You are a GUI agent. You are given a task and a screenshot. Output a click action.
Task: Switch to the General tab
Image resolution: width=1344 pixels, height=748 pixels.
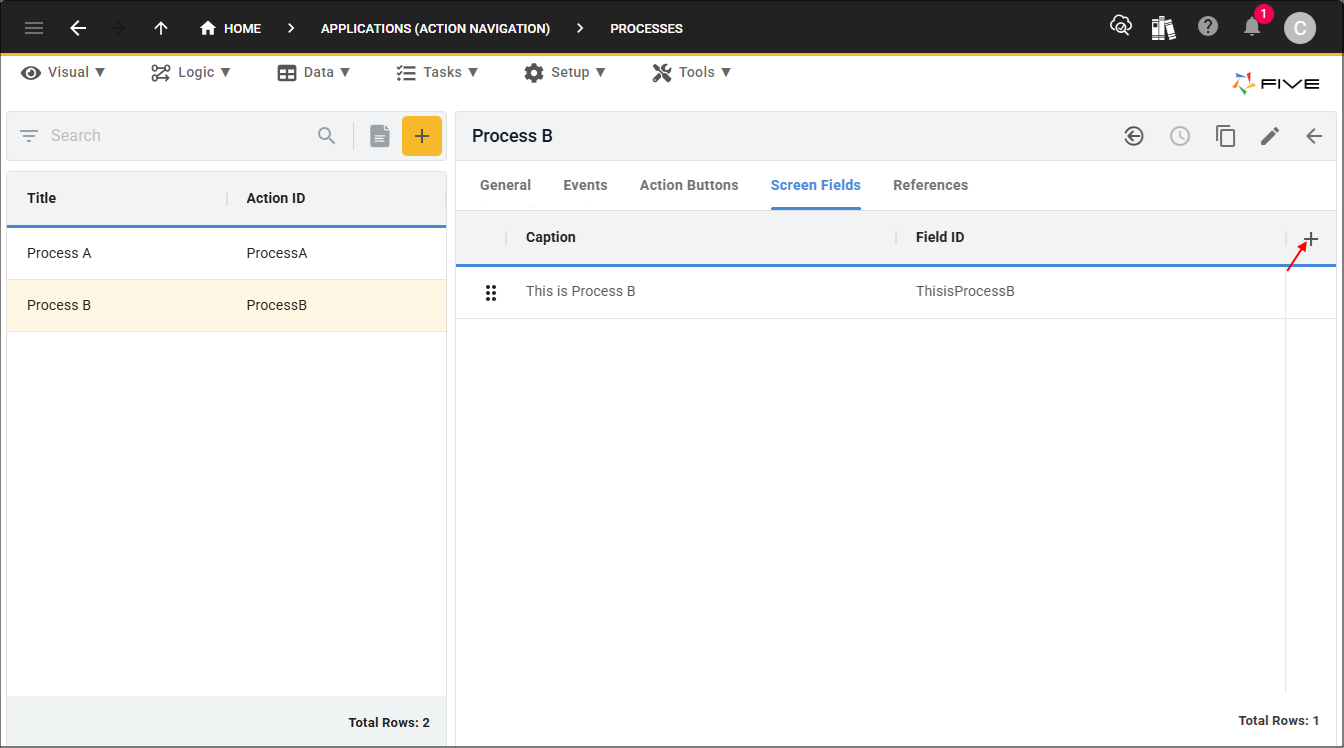[x=506, y=185]
